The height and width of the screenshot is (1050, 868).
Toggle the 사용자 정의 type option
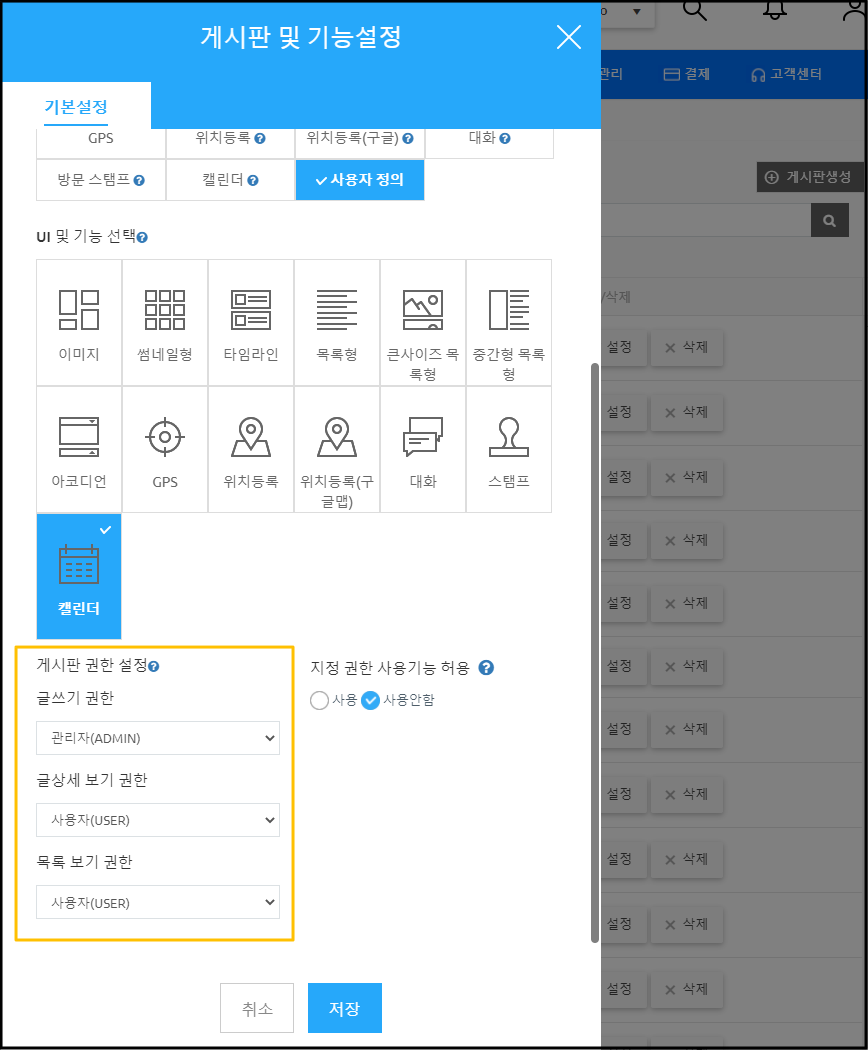[360, 181]
